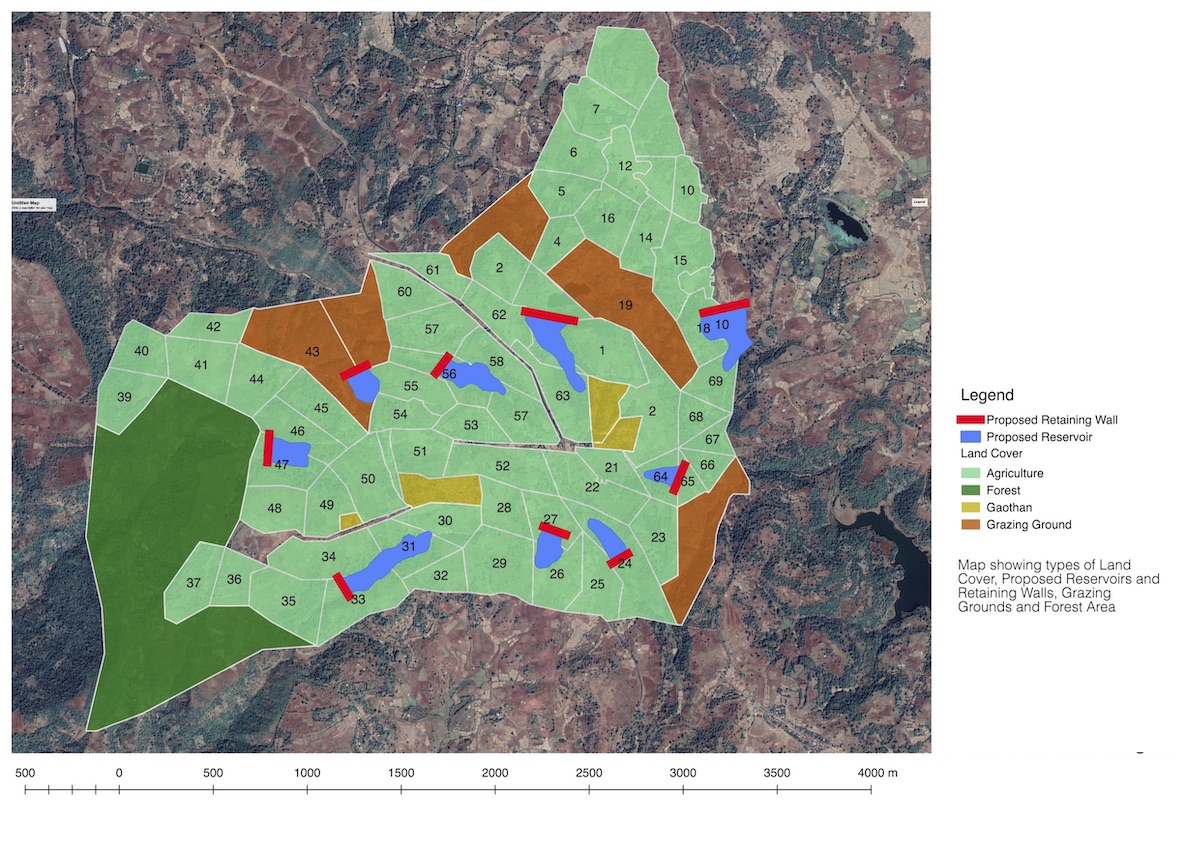Select the blue reservoir next to parcel 56
The height and width of the screenshot is (848, 1200).
(x=477, y=377)
